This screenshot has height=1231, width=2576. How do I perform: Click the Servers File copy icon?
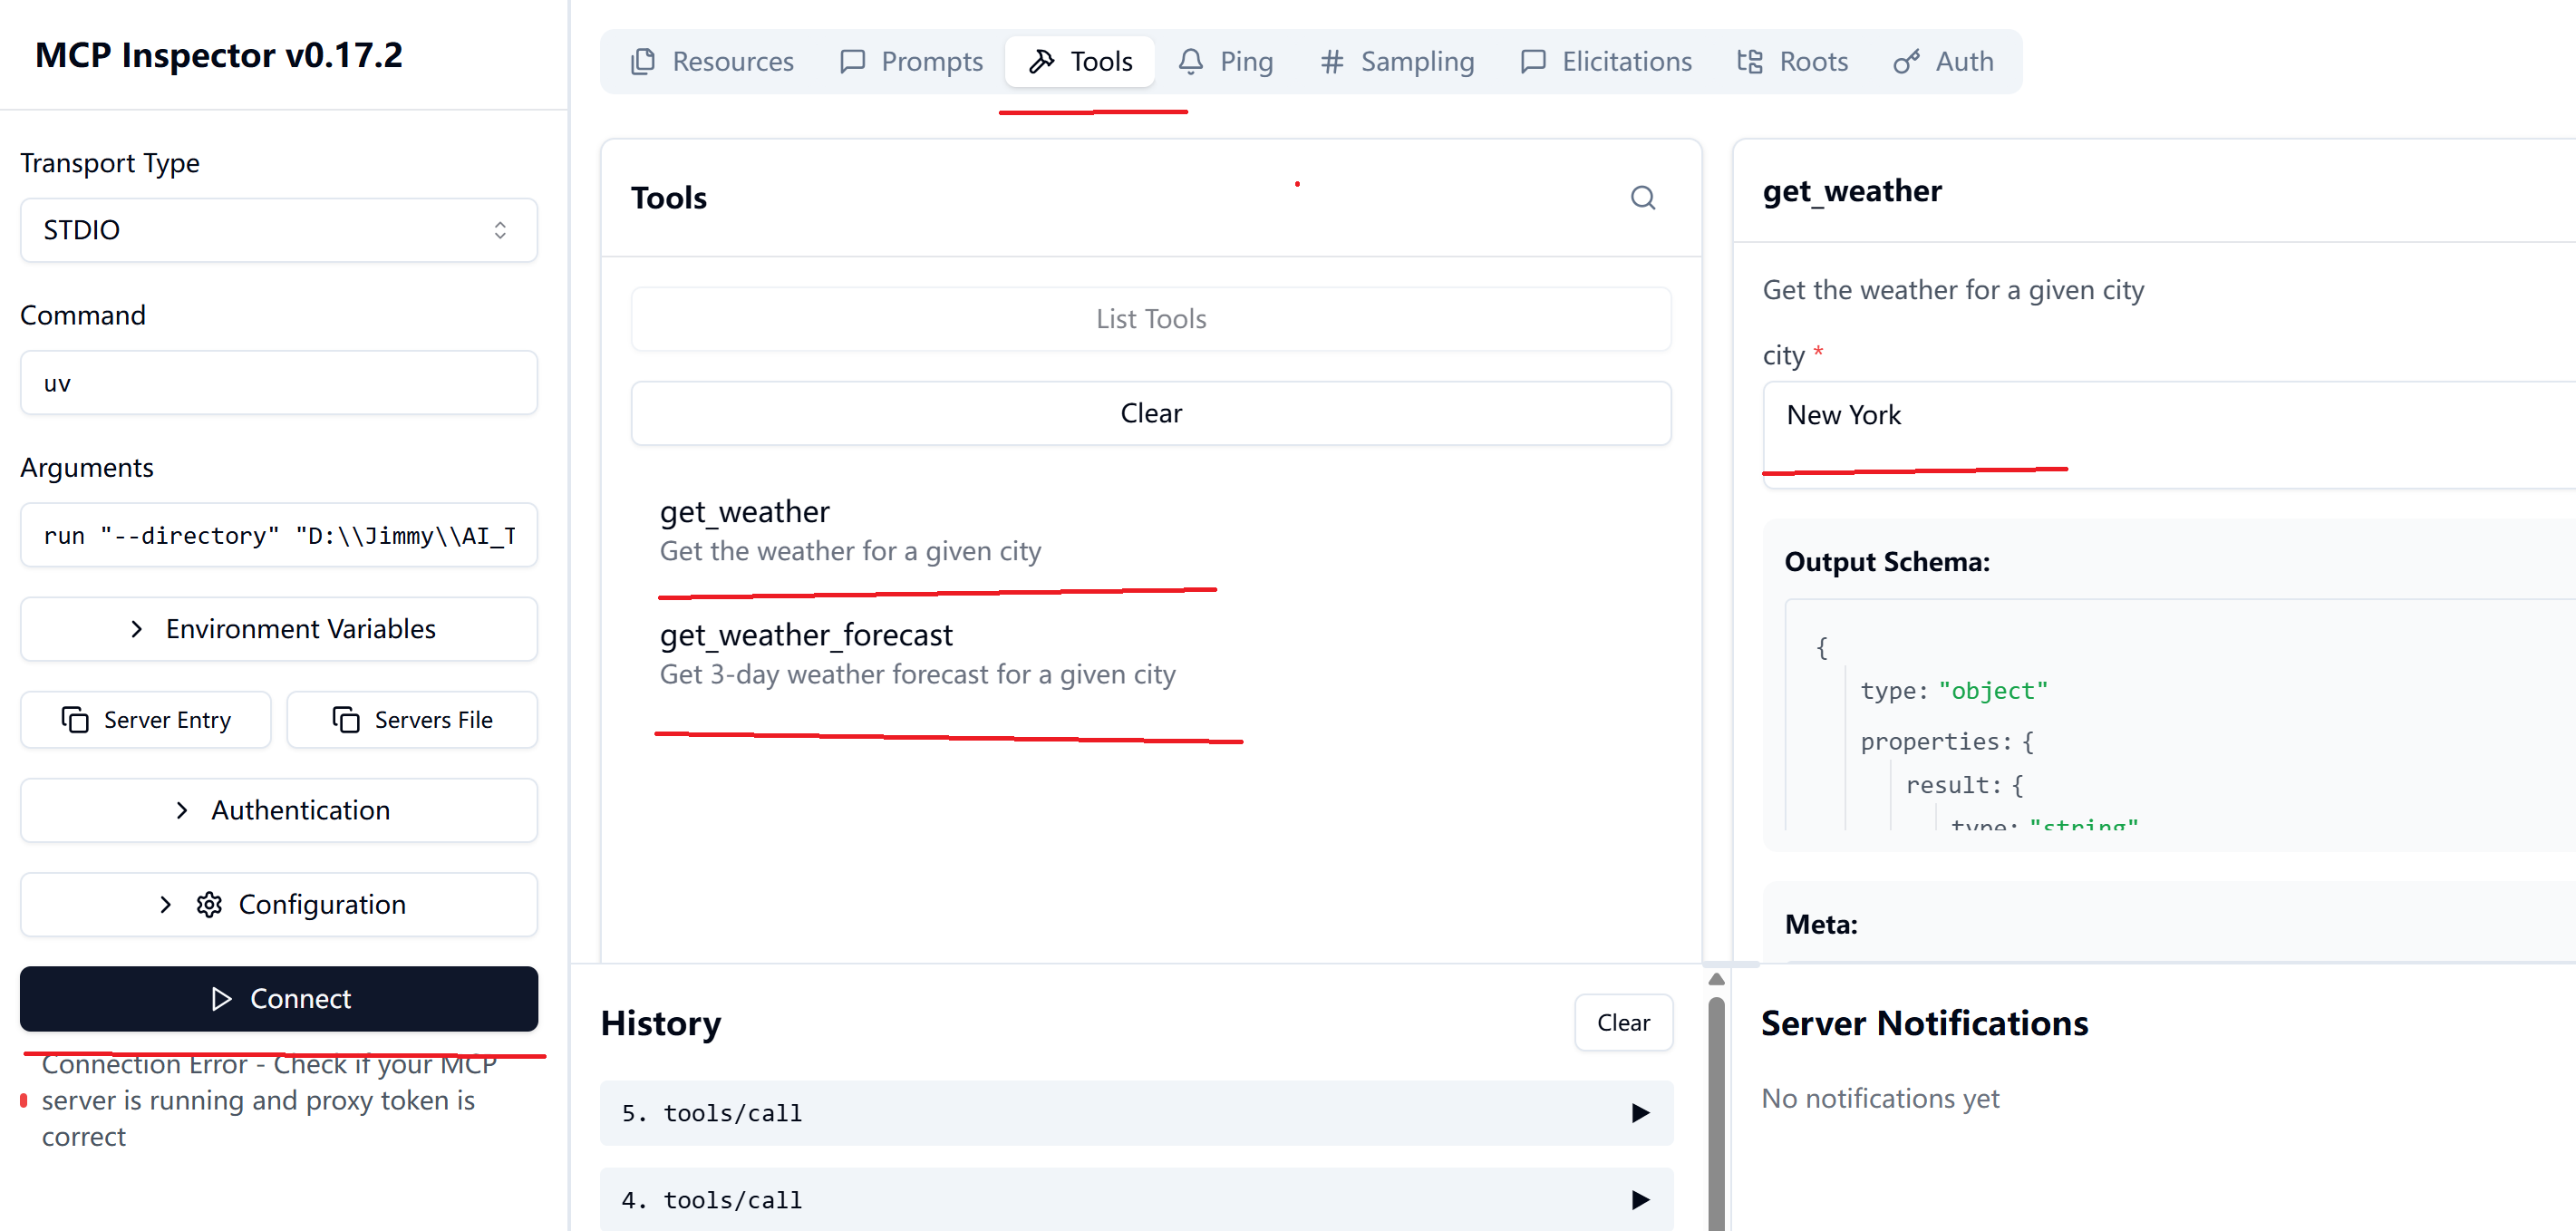pyautogui.click(x=345, y=720)
